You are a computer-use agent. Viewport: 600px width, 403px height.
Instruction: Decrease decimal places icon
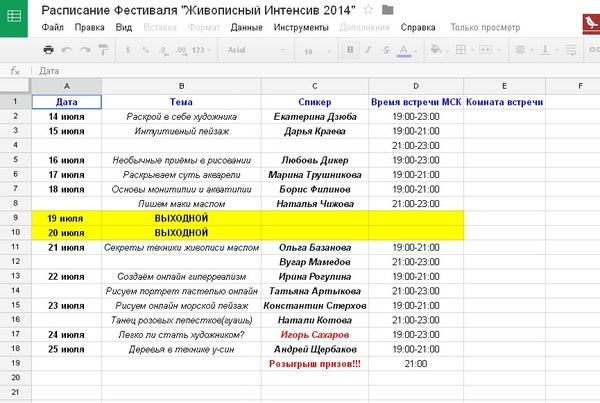click(x=164, y=51)
